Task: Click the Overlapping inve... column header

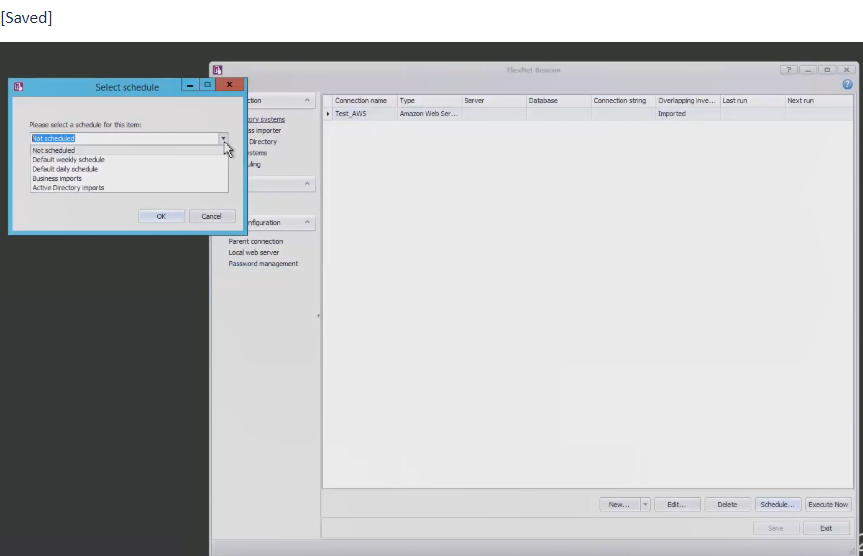Action: (x=687, y=101)
